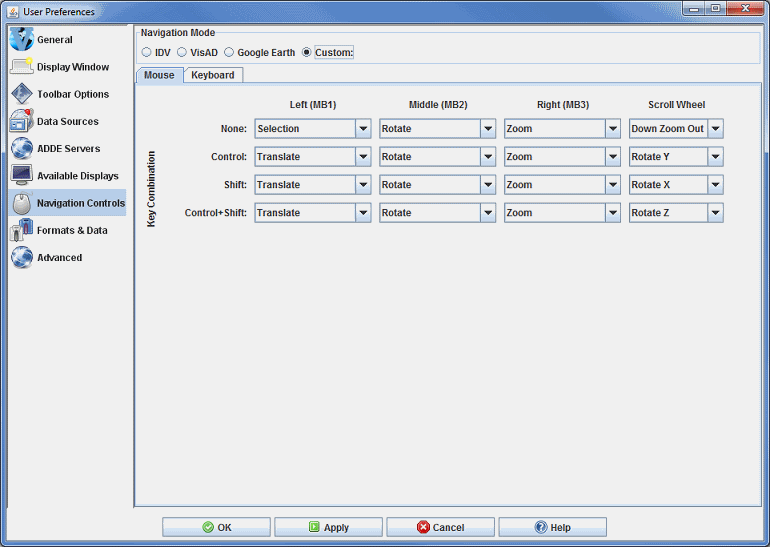Click the Cancel button
This screenshot has height=547, width=770.
tap(440, 527)
